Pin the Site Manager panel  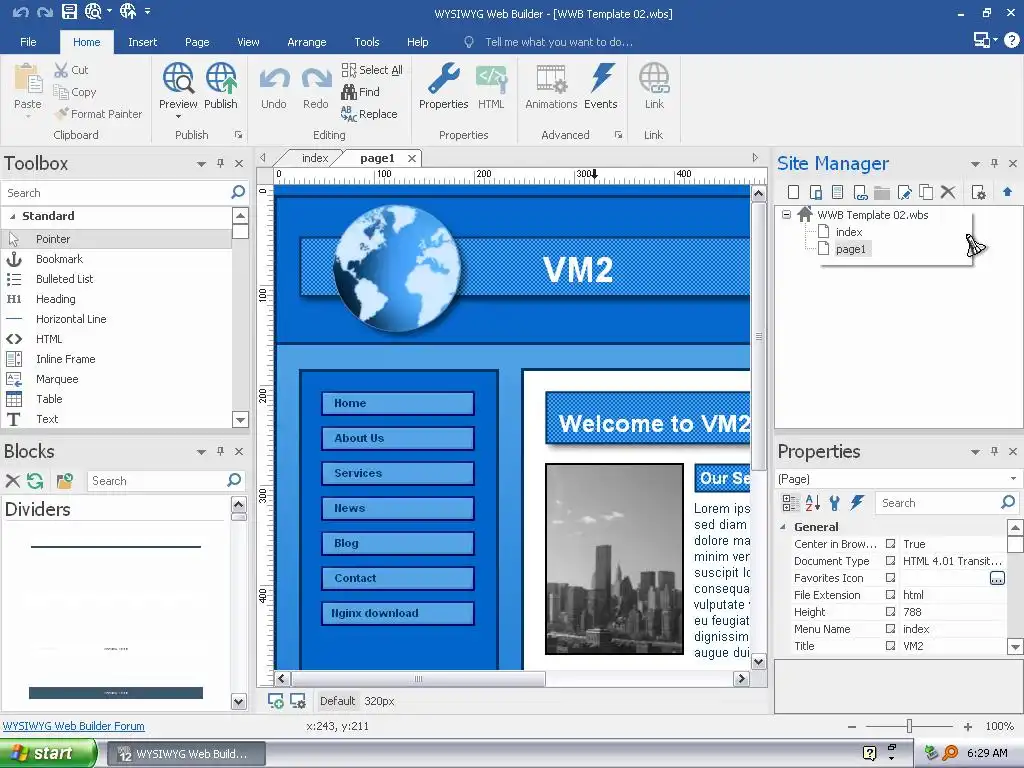pyautogui.click(x=994, y=163)
